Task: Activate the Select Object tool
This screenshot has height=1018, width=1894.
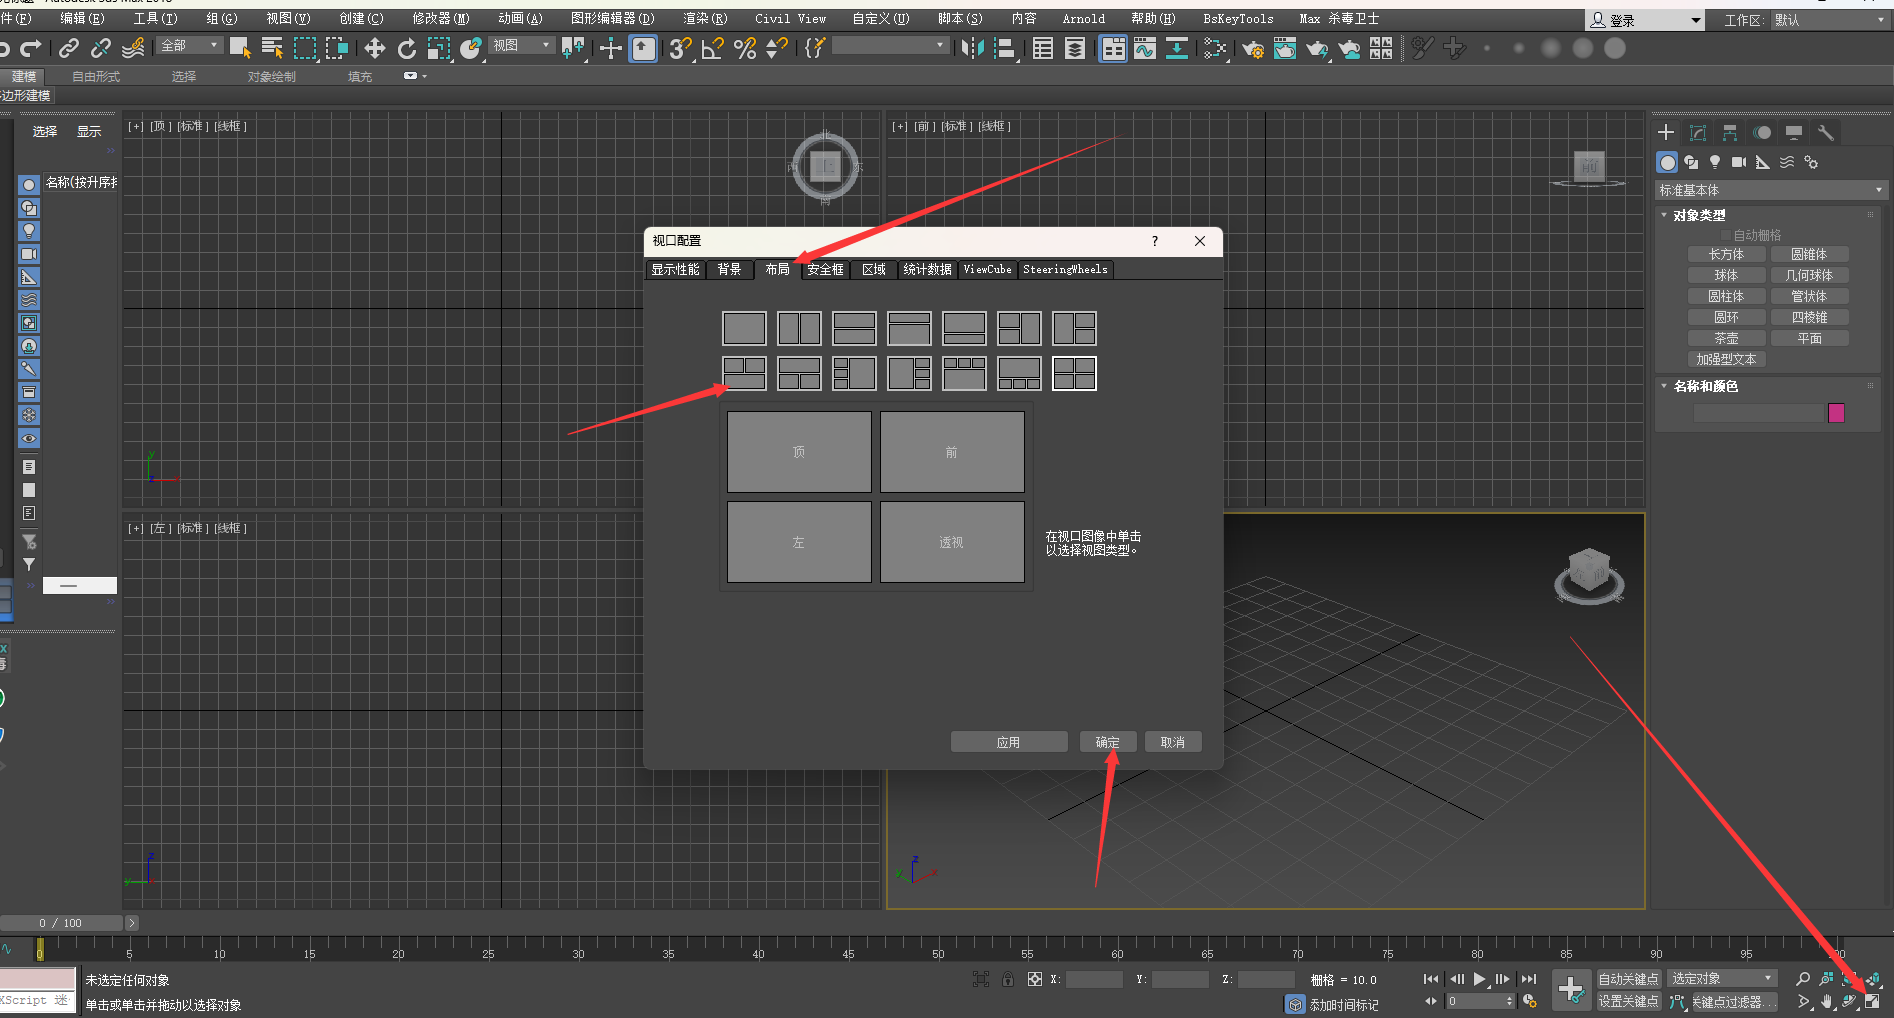Action: tap(240, 48)
